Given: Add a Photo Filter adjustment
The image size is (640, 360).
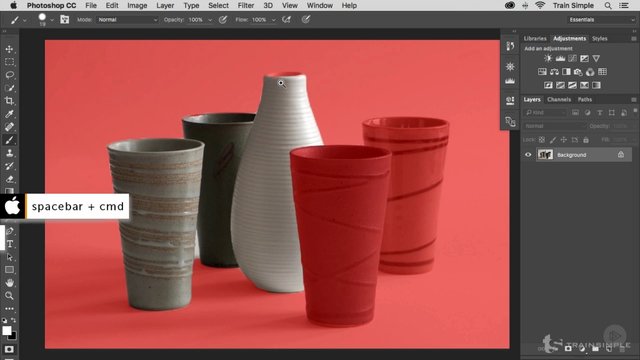Looking at the screenshot, I should [x=578, y=72].
